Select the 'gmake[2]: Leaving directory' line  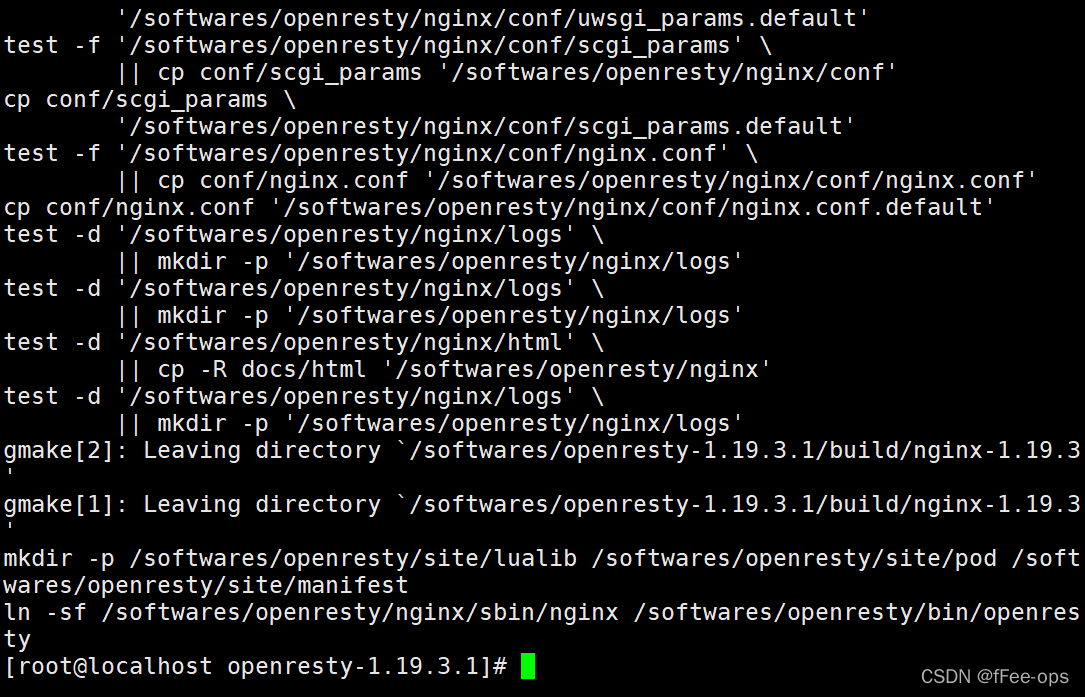(542, 451)
